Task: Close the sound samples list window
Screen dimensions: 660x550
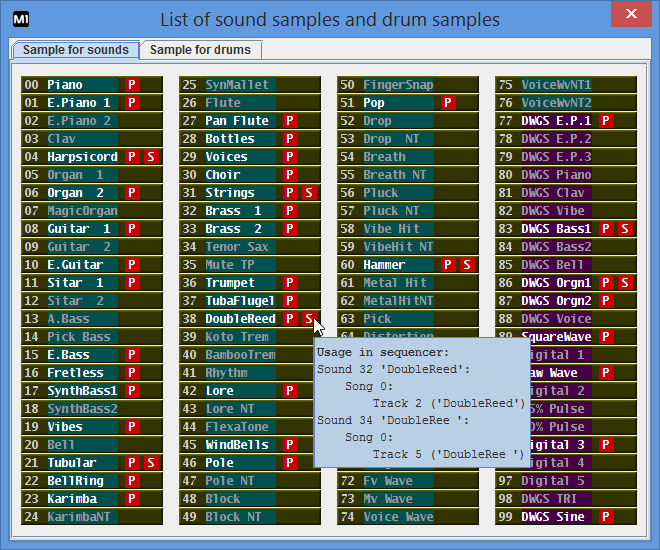Action: [631, 14]
